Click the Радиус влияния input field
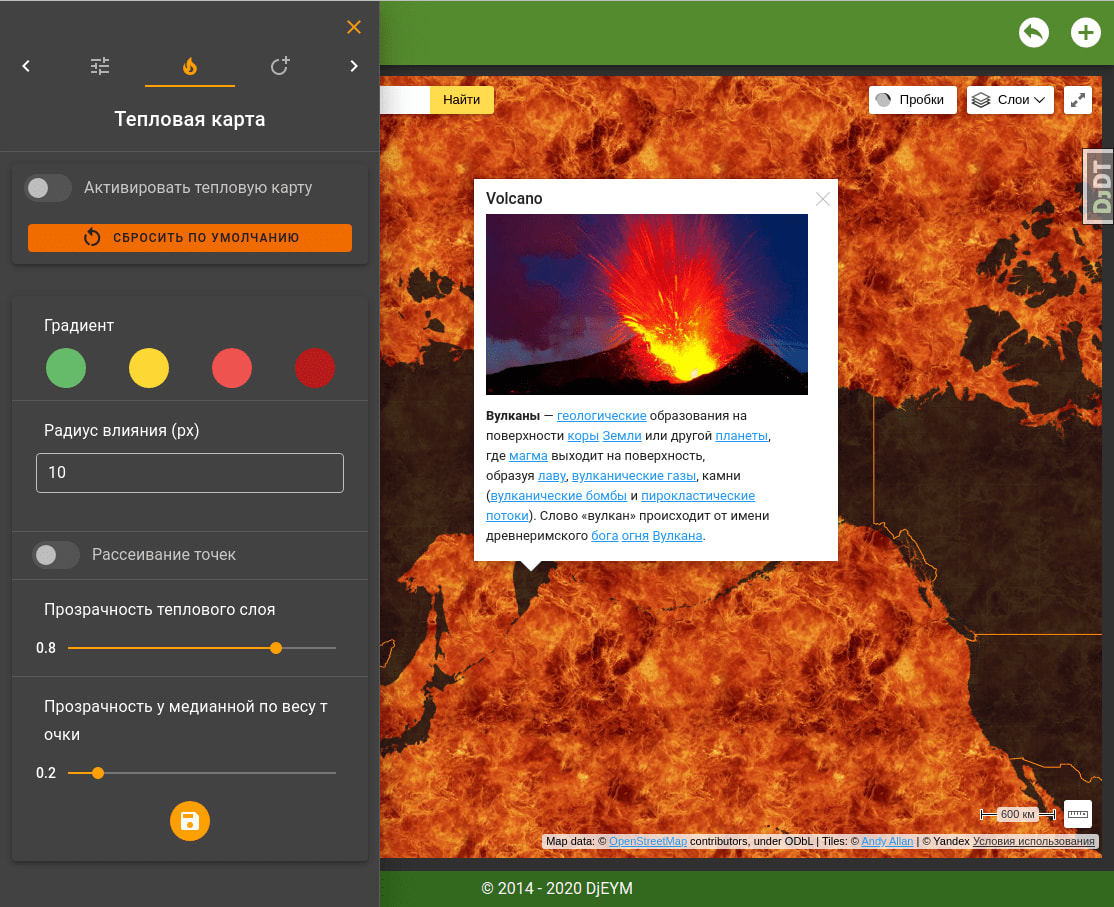The image size is (1114, 907). 189,472
